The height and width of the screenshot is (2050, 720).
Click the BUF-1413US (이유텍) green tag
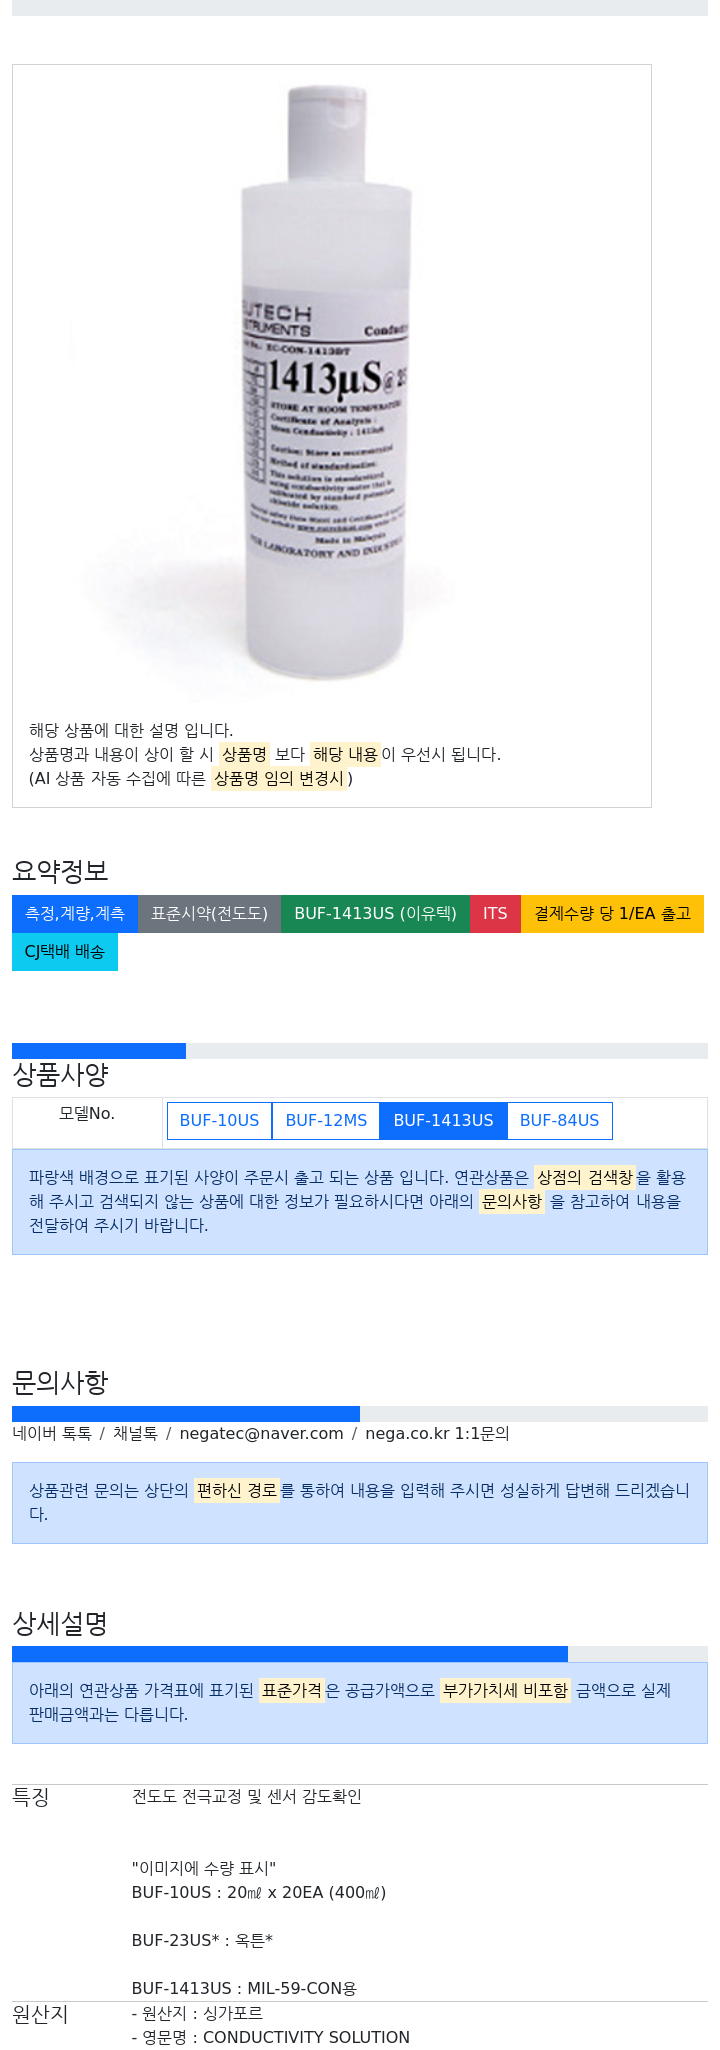click(375, 913)
